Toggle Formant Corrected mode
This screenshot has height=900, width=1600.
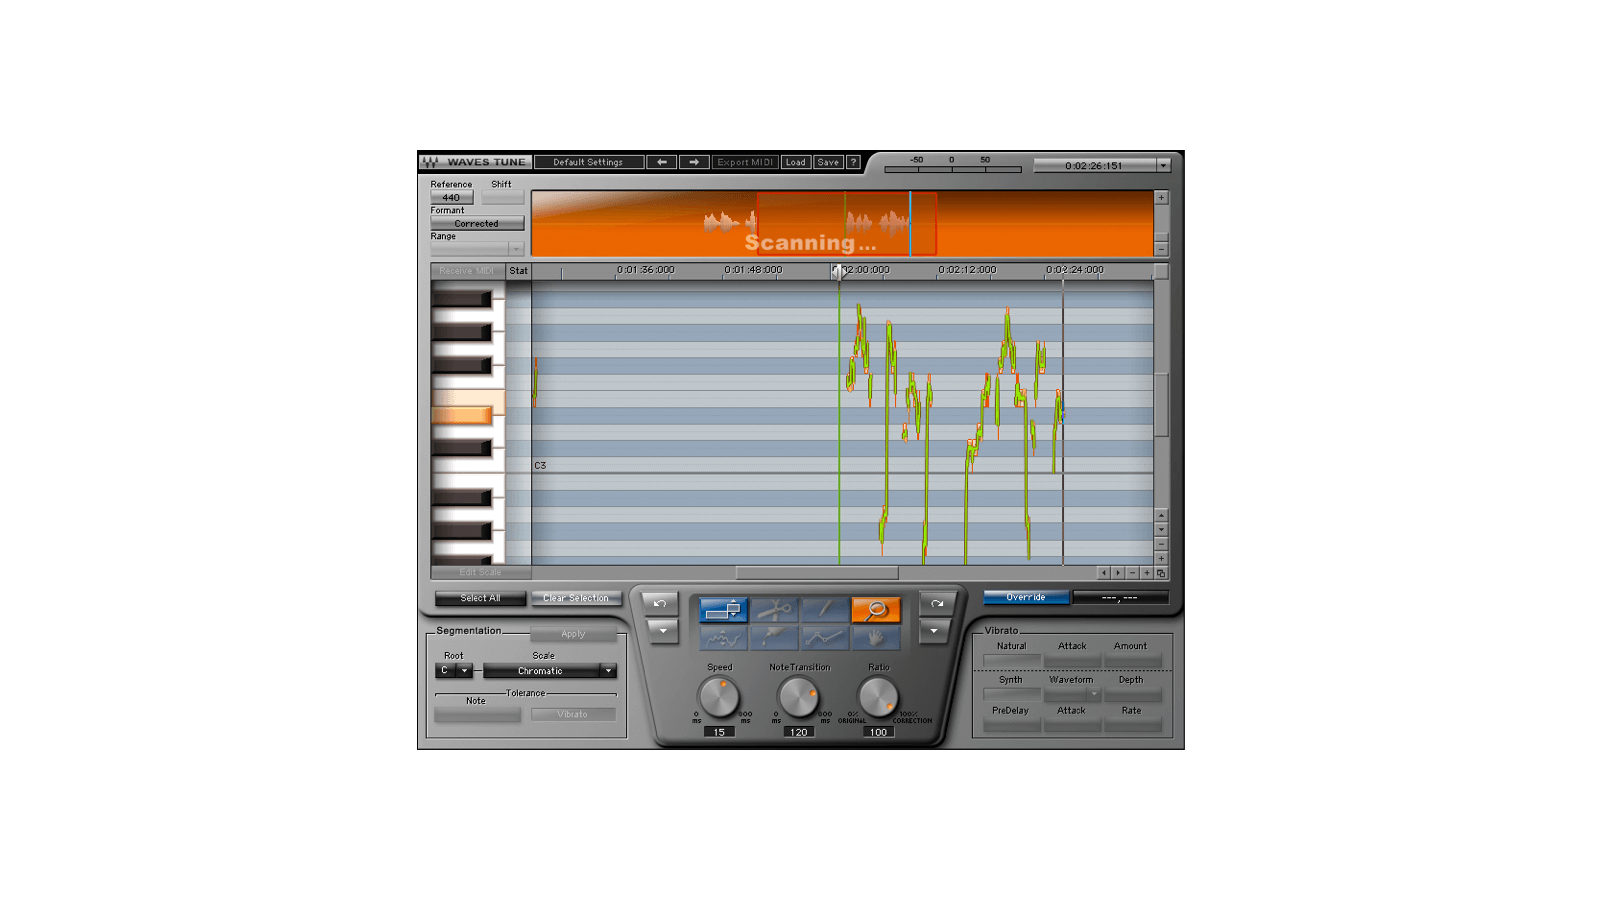coord(477,224)
